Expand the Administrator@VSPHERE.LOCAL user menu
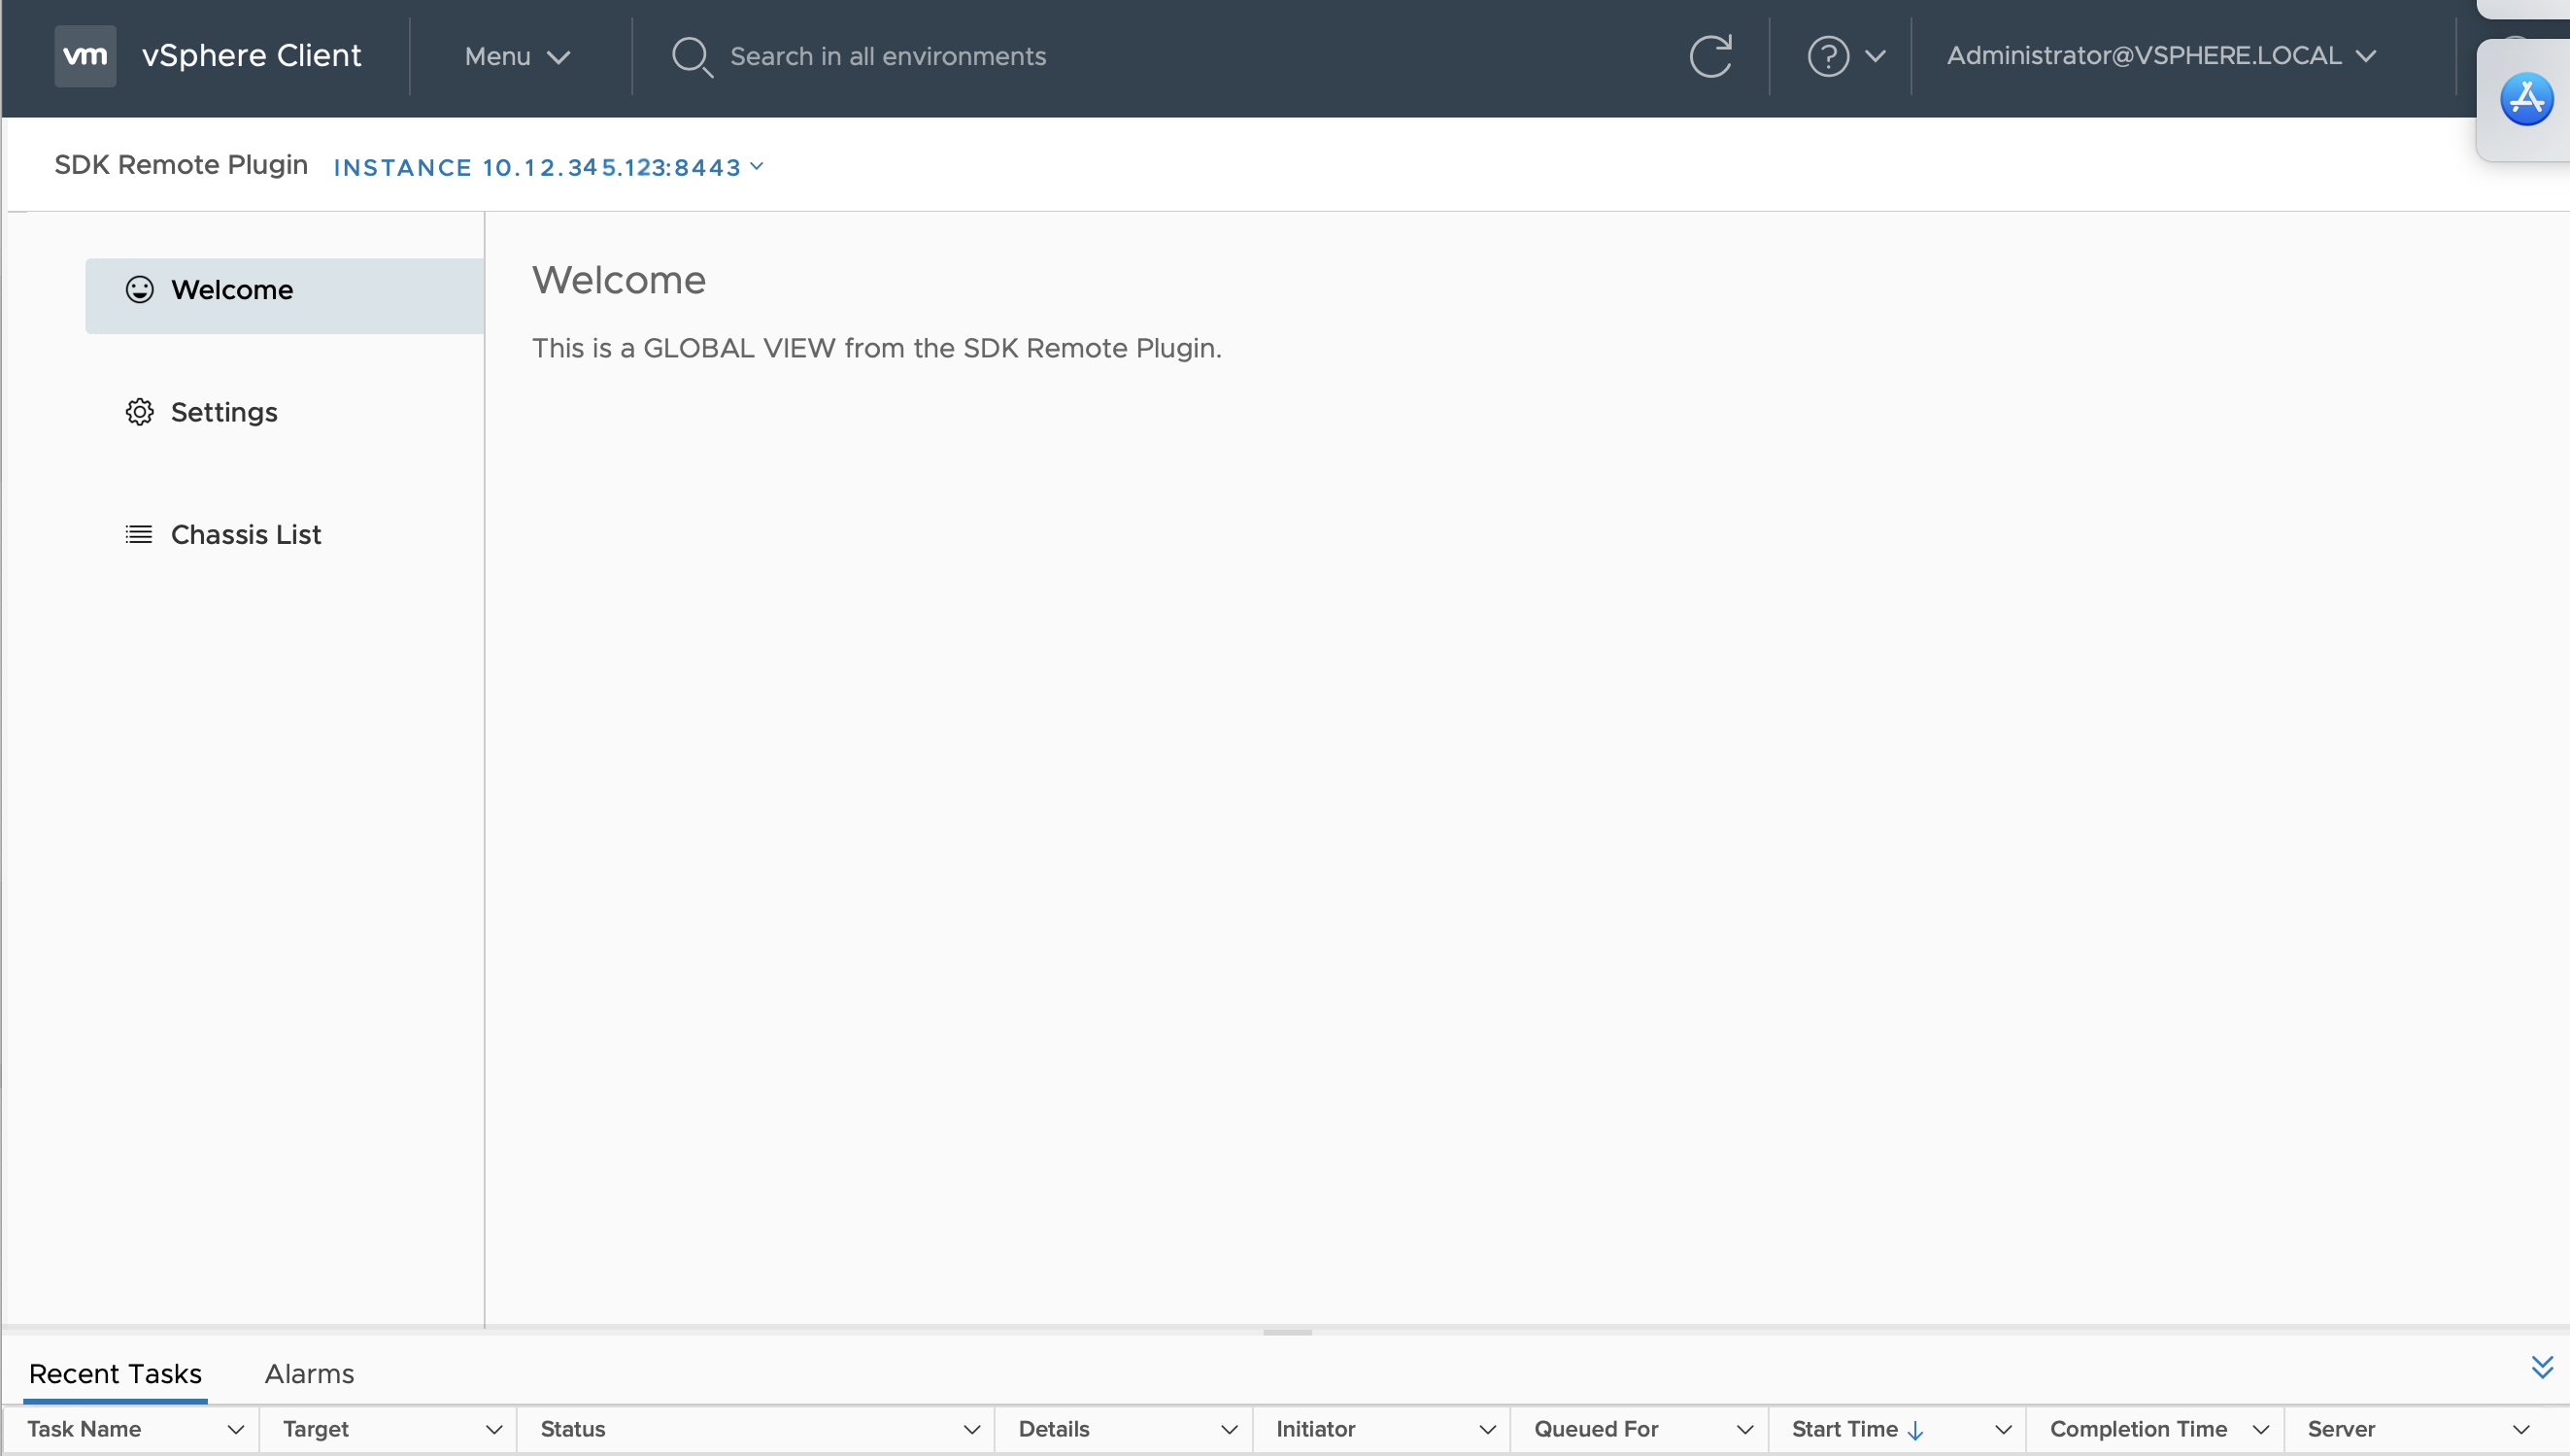The image size is (2570, 1456). click(2161, 56)
